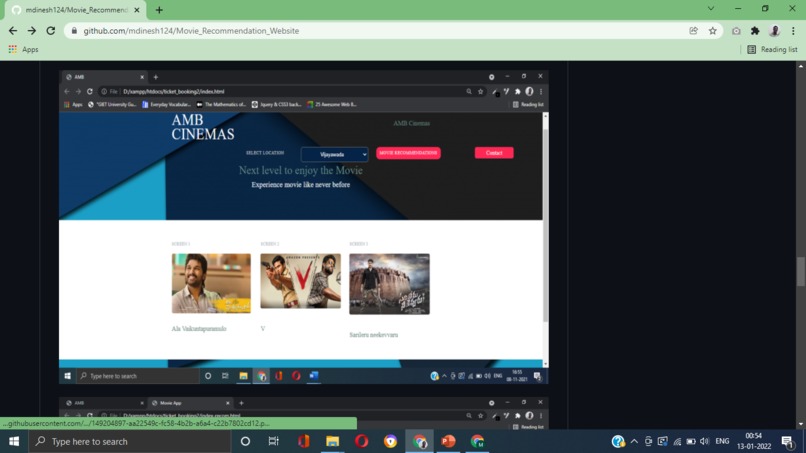Open the camera extension icon in Chrome toolbar
Image resolution: width=806 pixels, height=453 pixels.
point(736,31)
